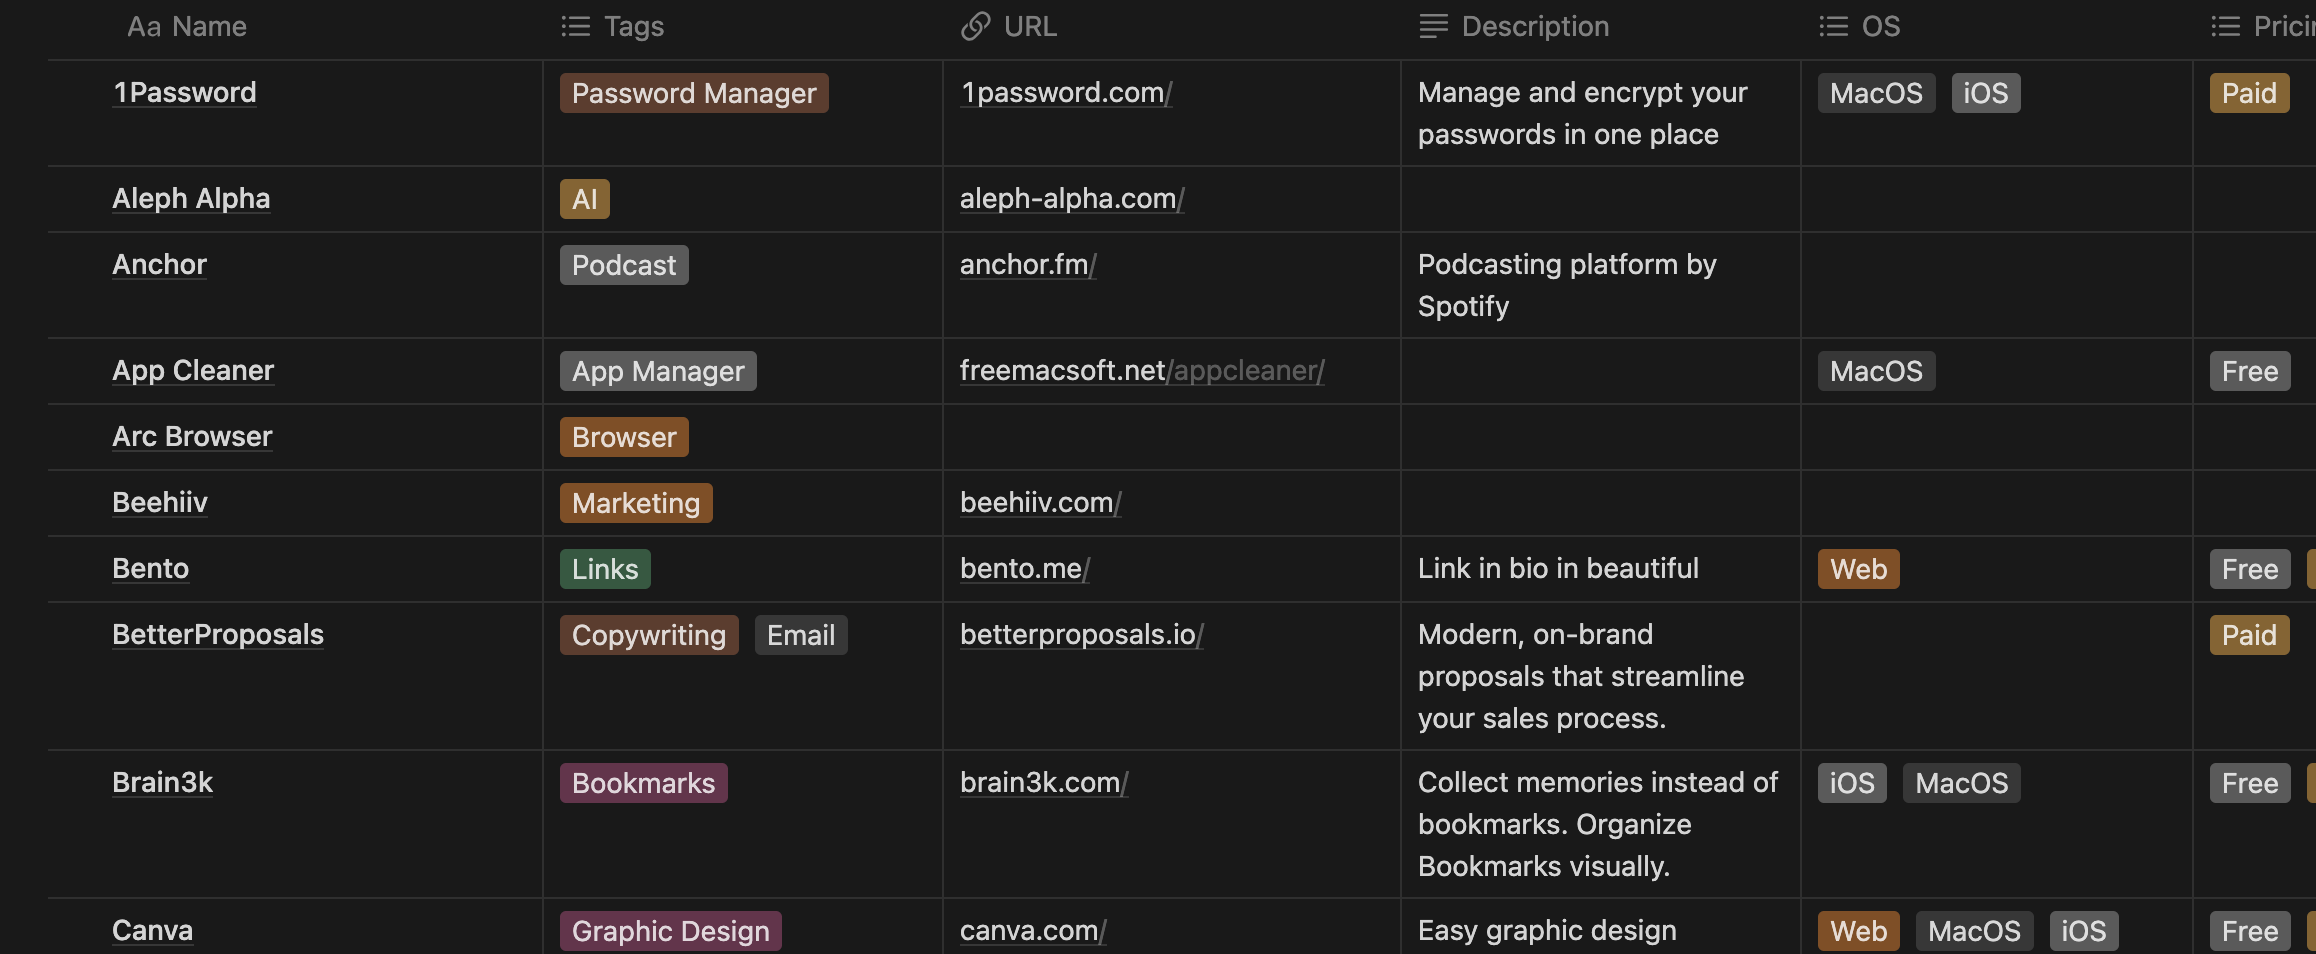This screenshot has height=954, width=2316.
Task: Click the Paid tag in BetterProposals row
Action: coord(2250,635)
